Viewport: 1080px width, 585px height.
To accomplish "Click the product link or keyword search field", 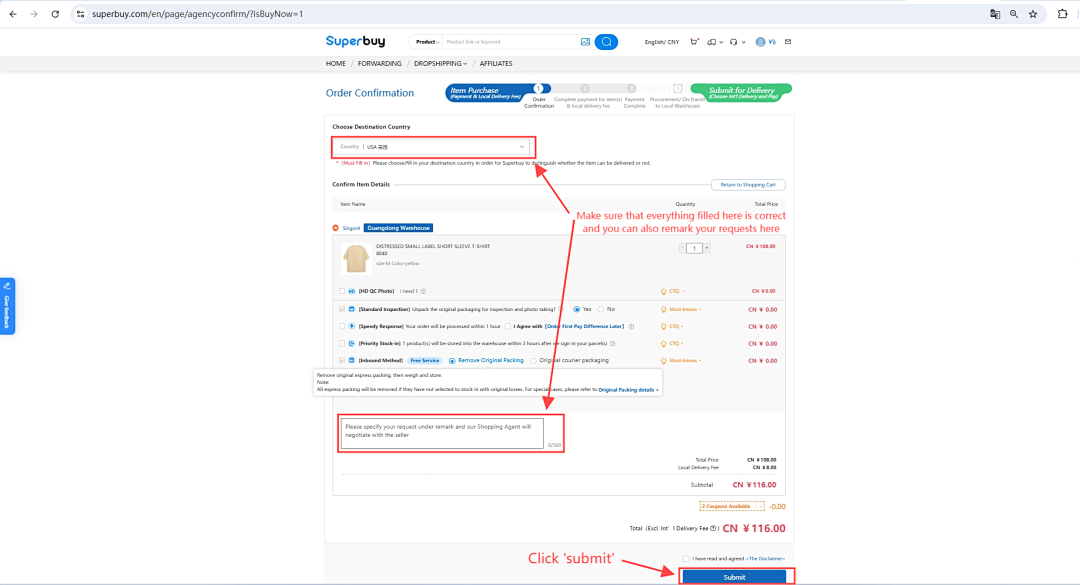I will [511, 42].
